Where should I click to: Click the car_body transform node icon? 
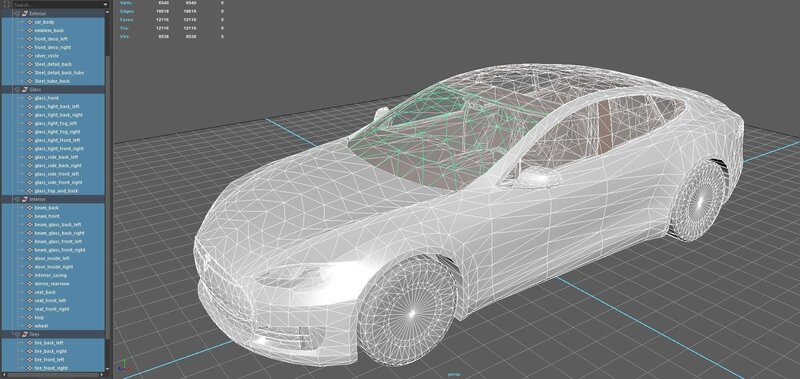30,22
